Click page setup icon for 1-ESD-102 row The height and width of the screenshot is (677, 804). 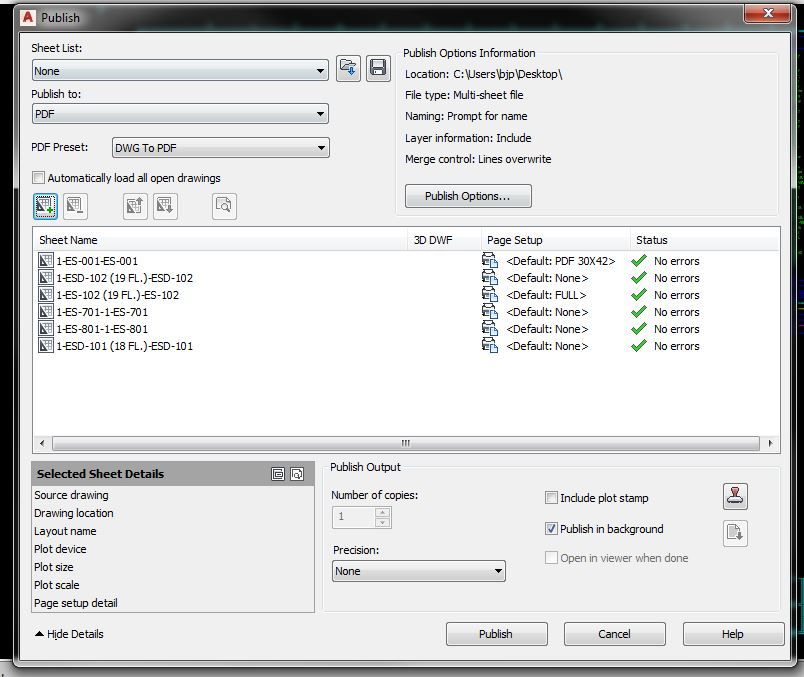[490, 277]
